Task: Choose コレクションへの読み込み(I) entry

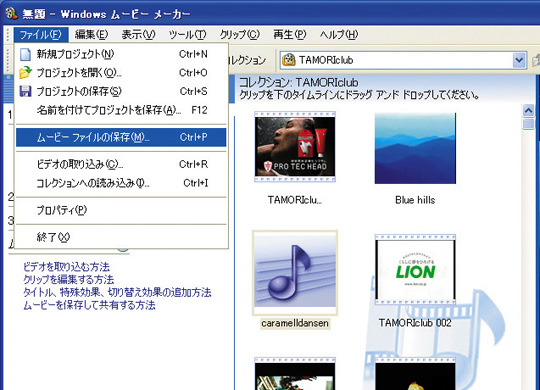Action: pyautogui.click(x=121, y=183)
